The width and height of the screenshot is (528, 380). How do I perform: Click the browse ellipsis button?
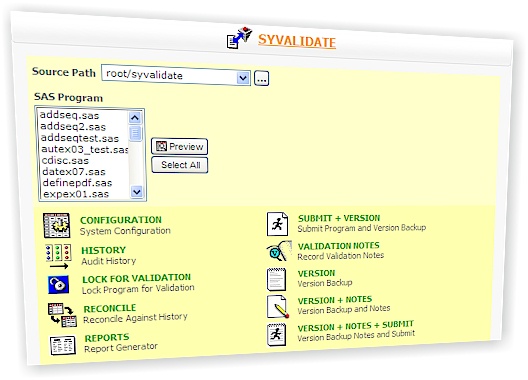pos(261,78)
